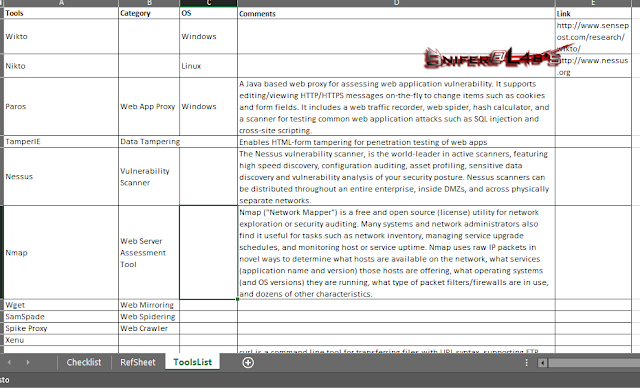Select column E header
Image resolution: width=640 pixels, height=388 pixels.
pos(593,3)
